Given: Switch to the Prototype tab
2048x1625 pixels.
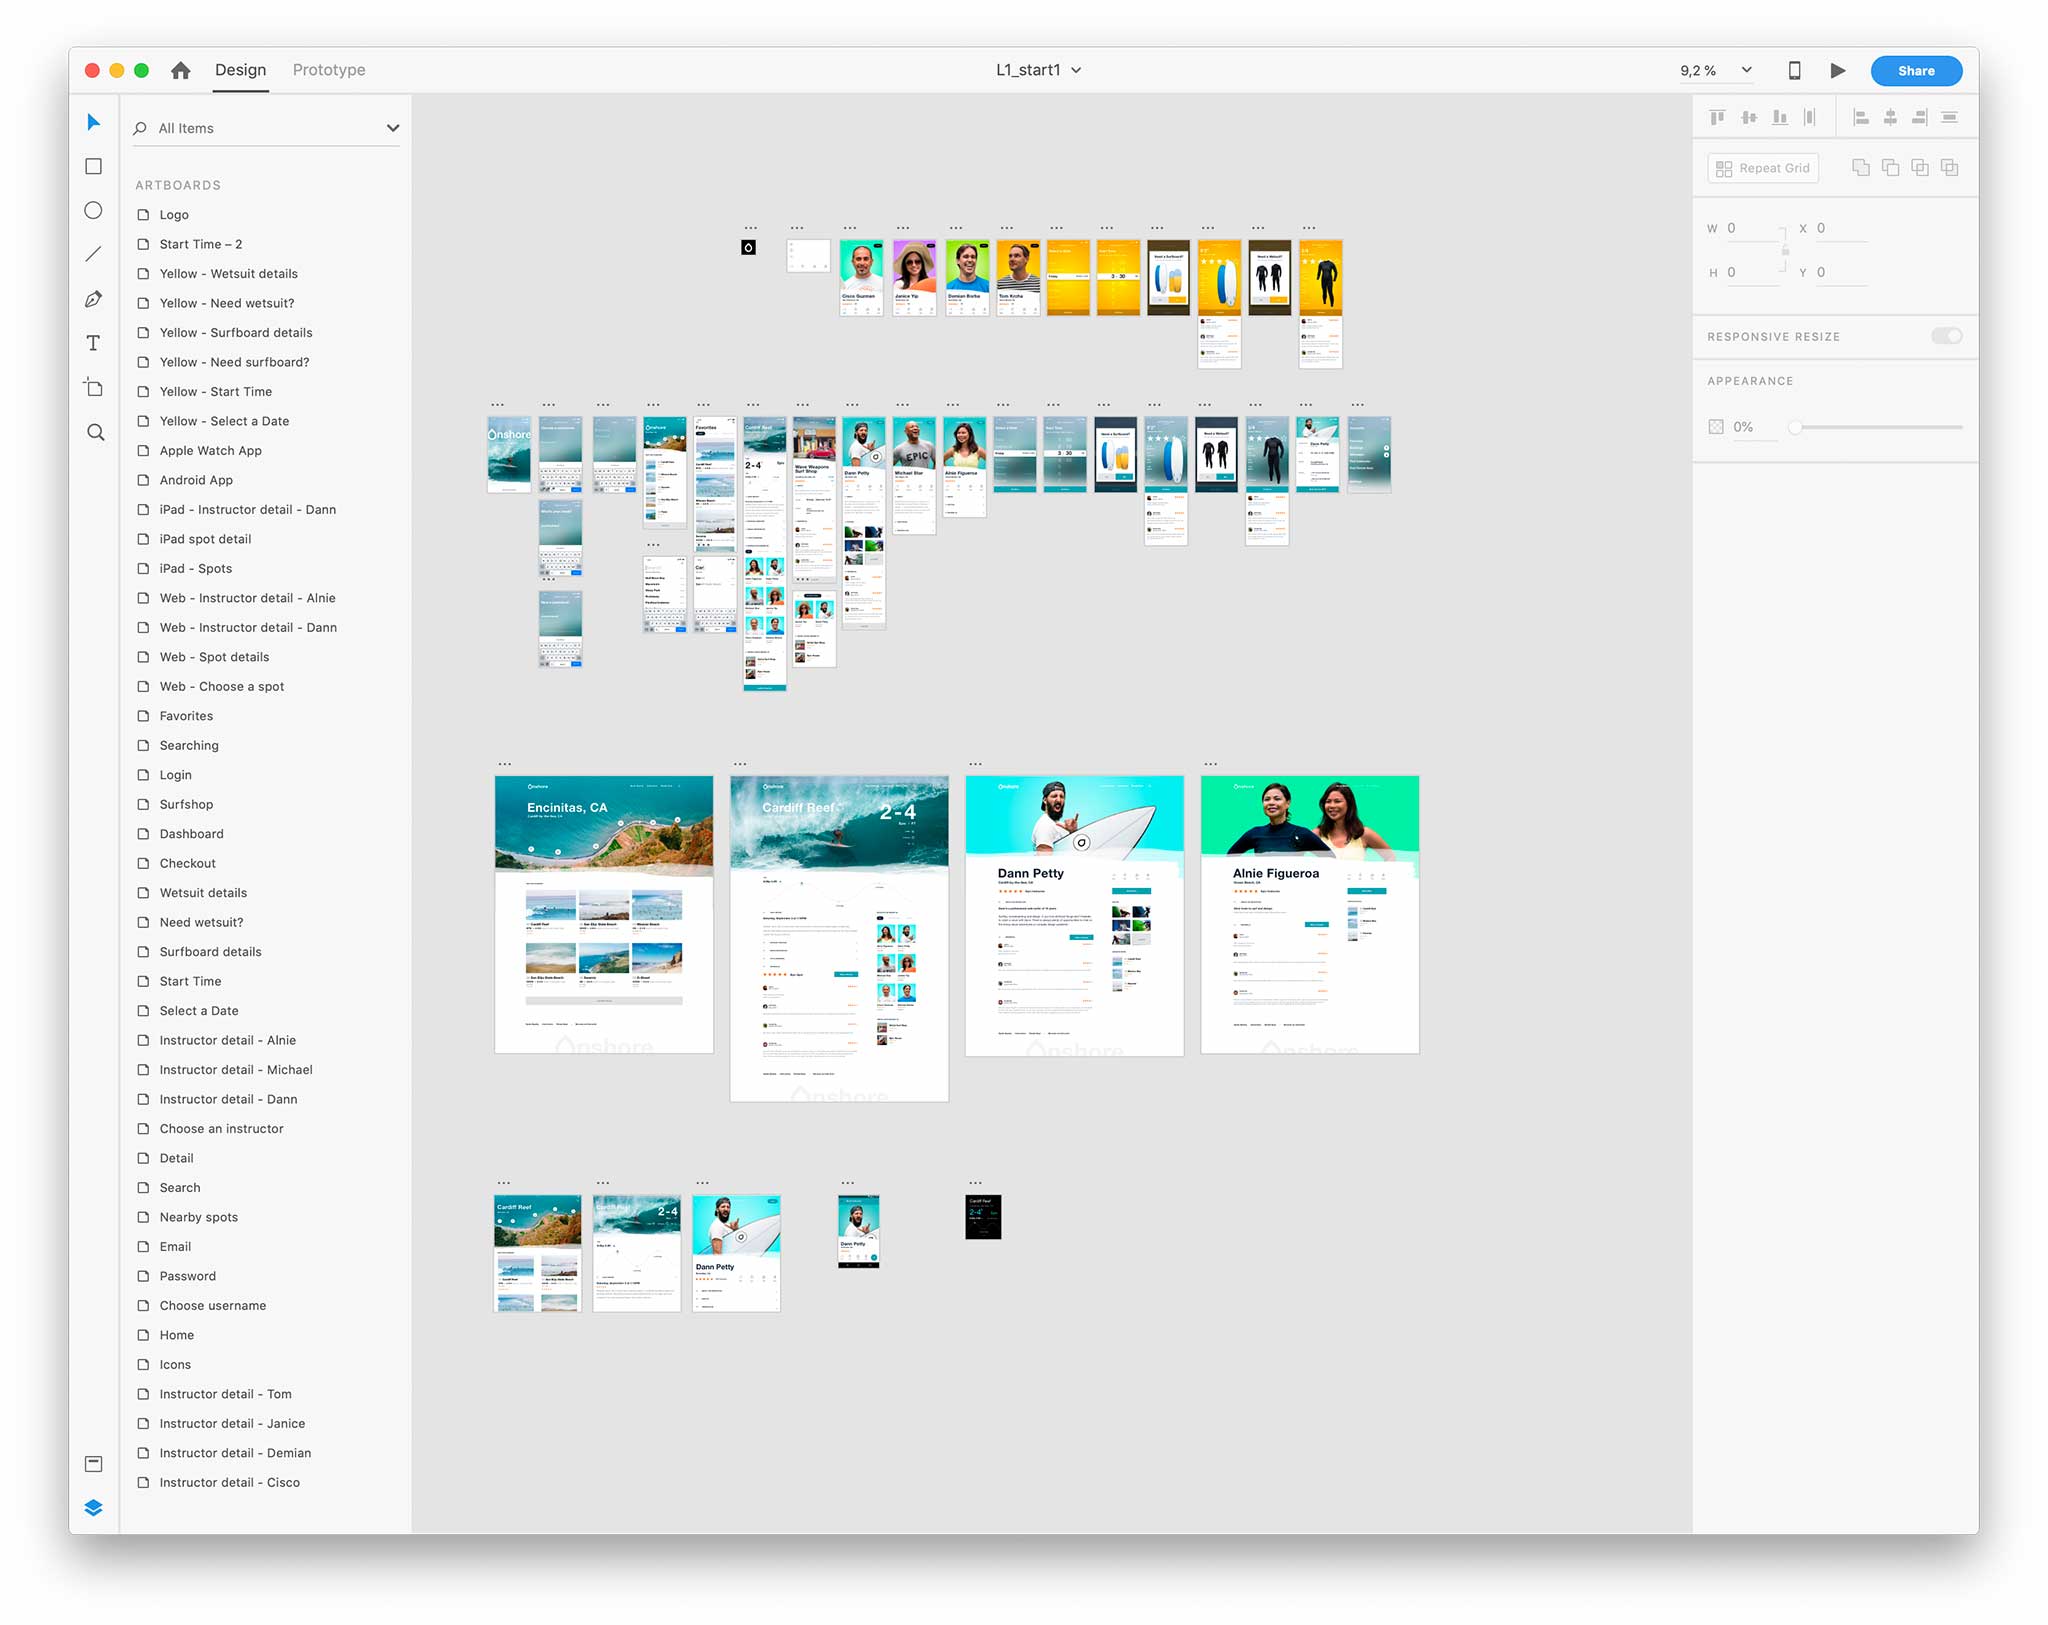Looking at the screenshot, I should (x=329, y=70).
